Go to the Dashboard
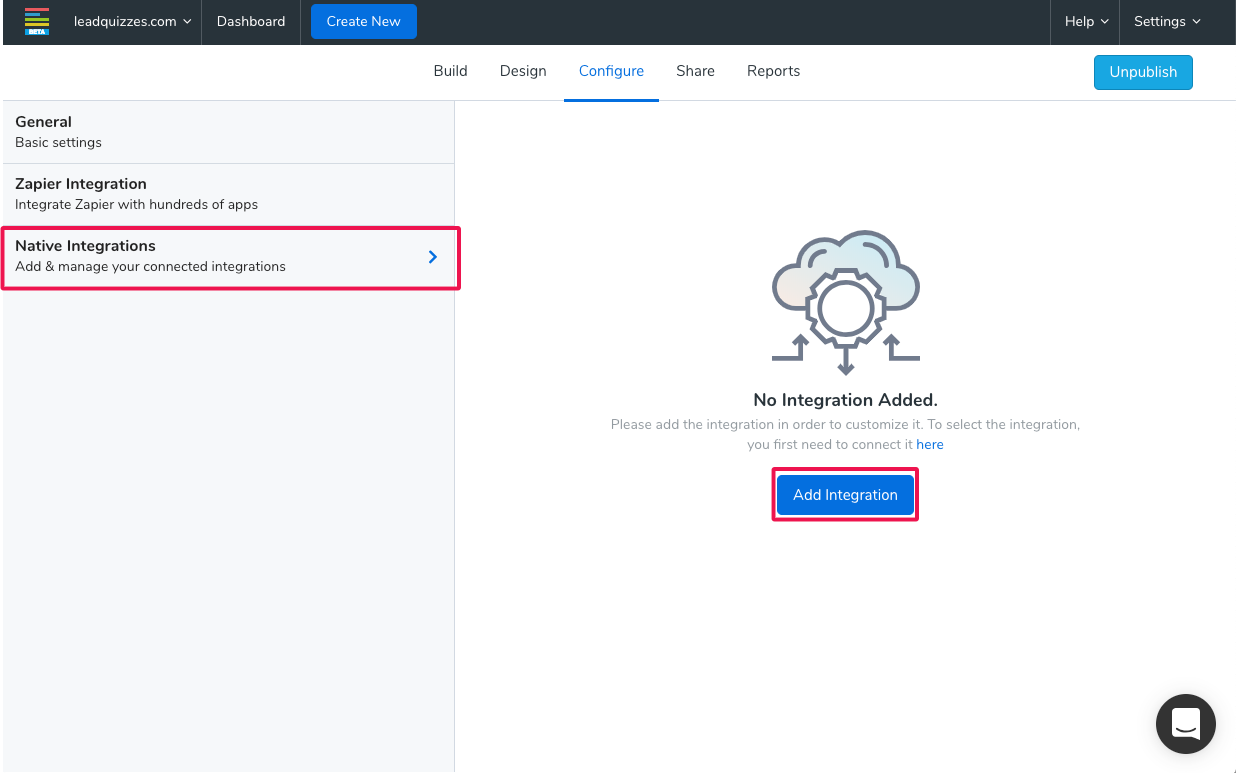Image resolution: width=1236 pixels, height=773 pixels. [251, 21]
